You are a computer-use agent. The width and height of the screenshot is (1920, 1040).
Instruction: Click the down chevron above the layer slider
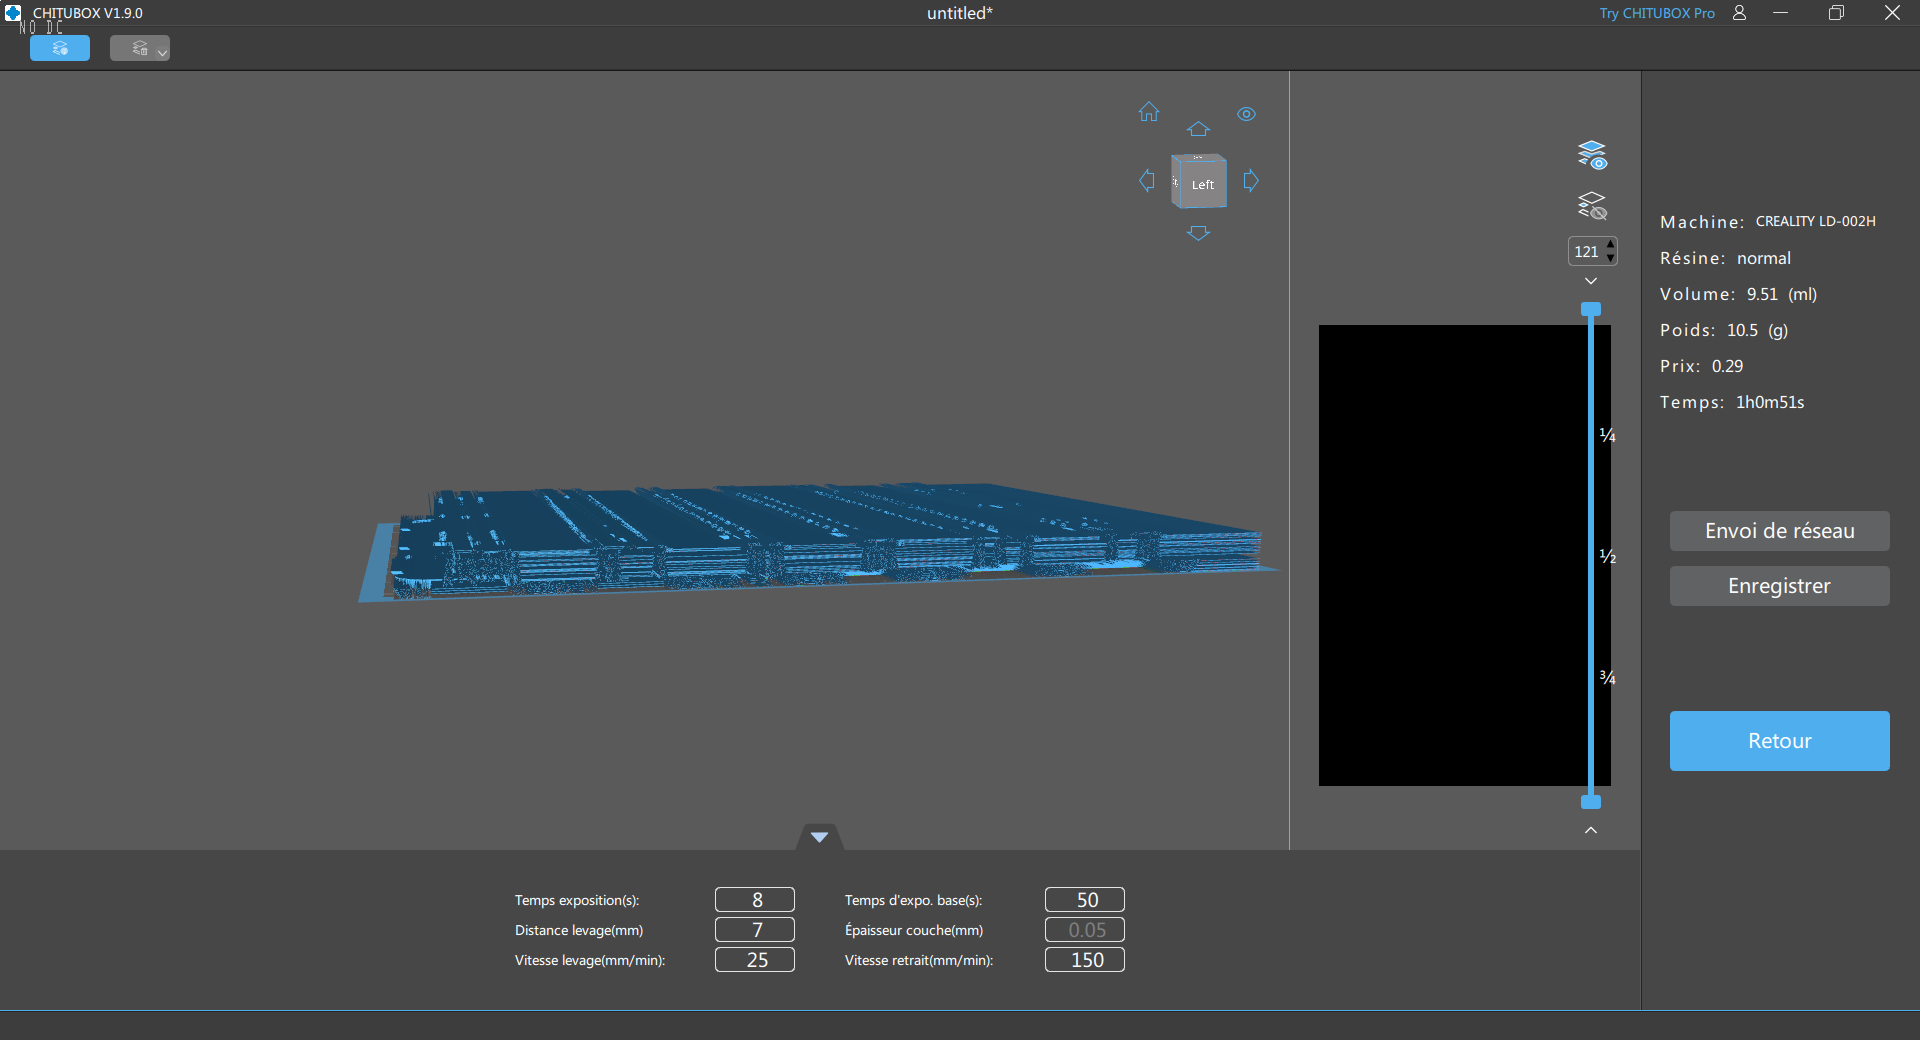(x=1591, y=281)
